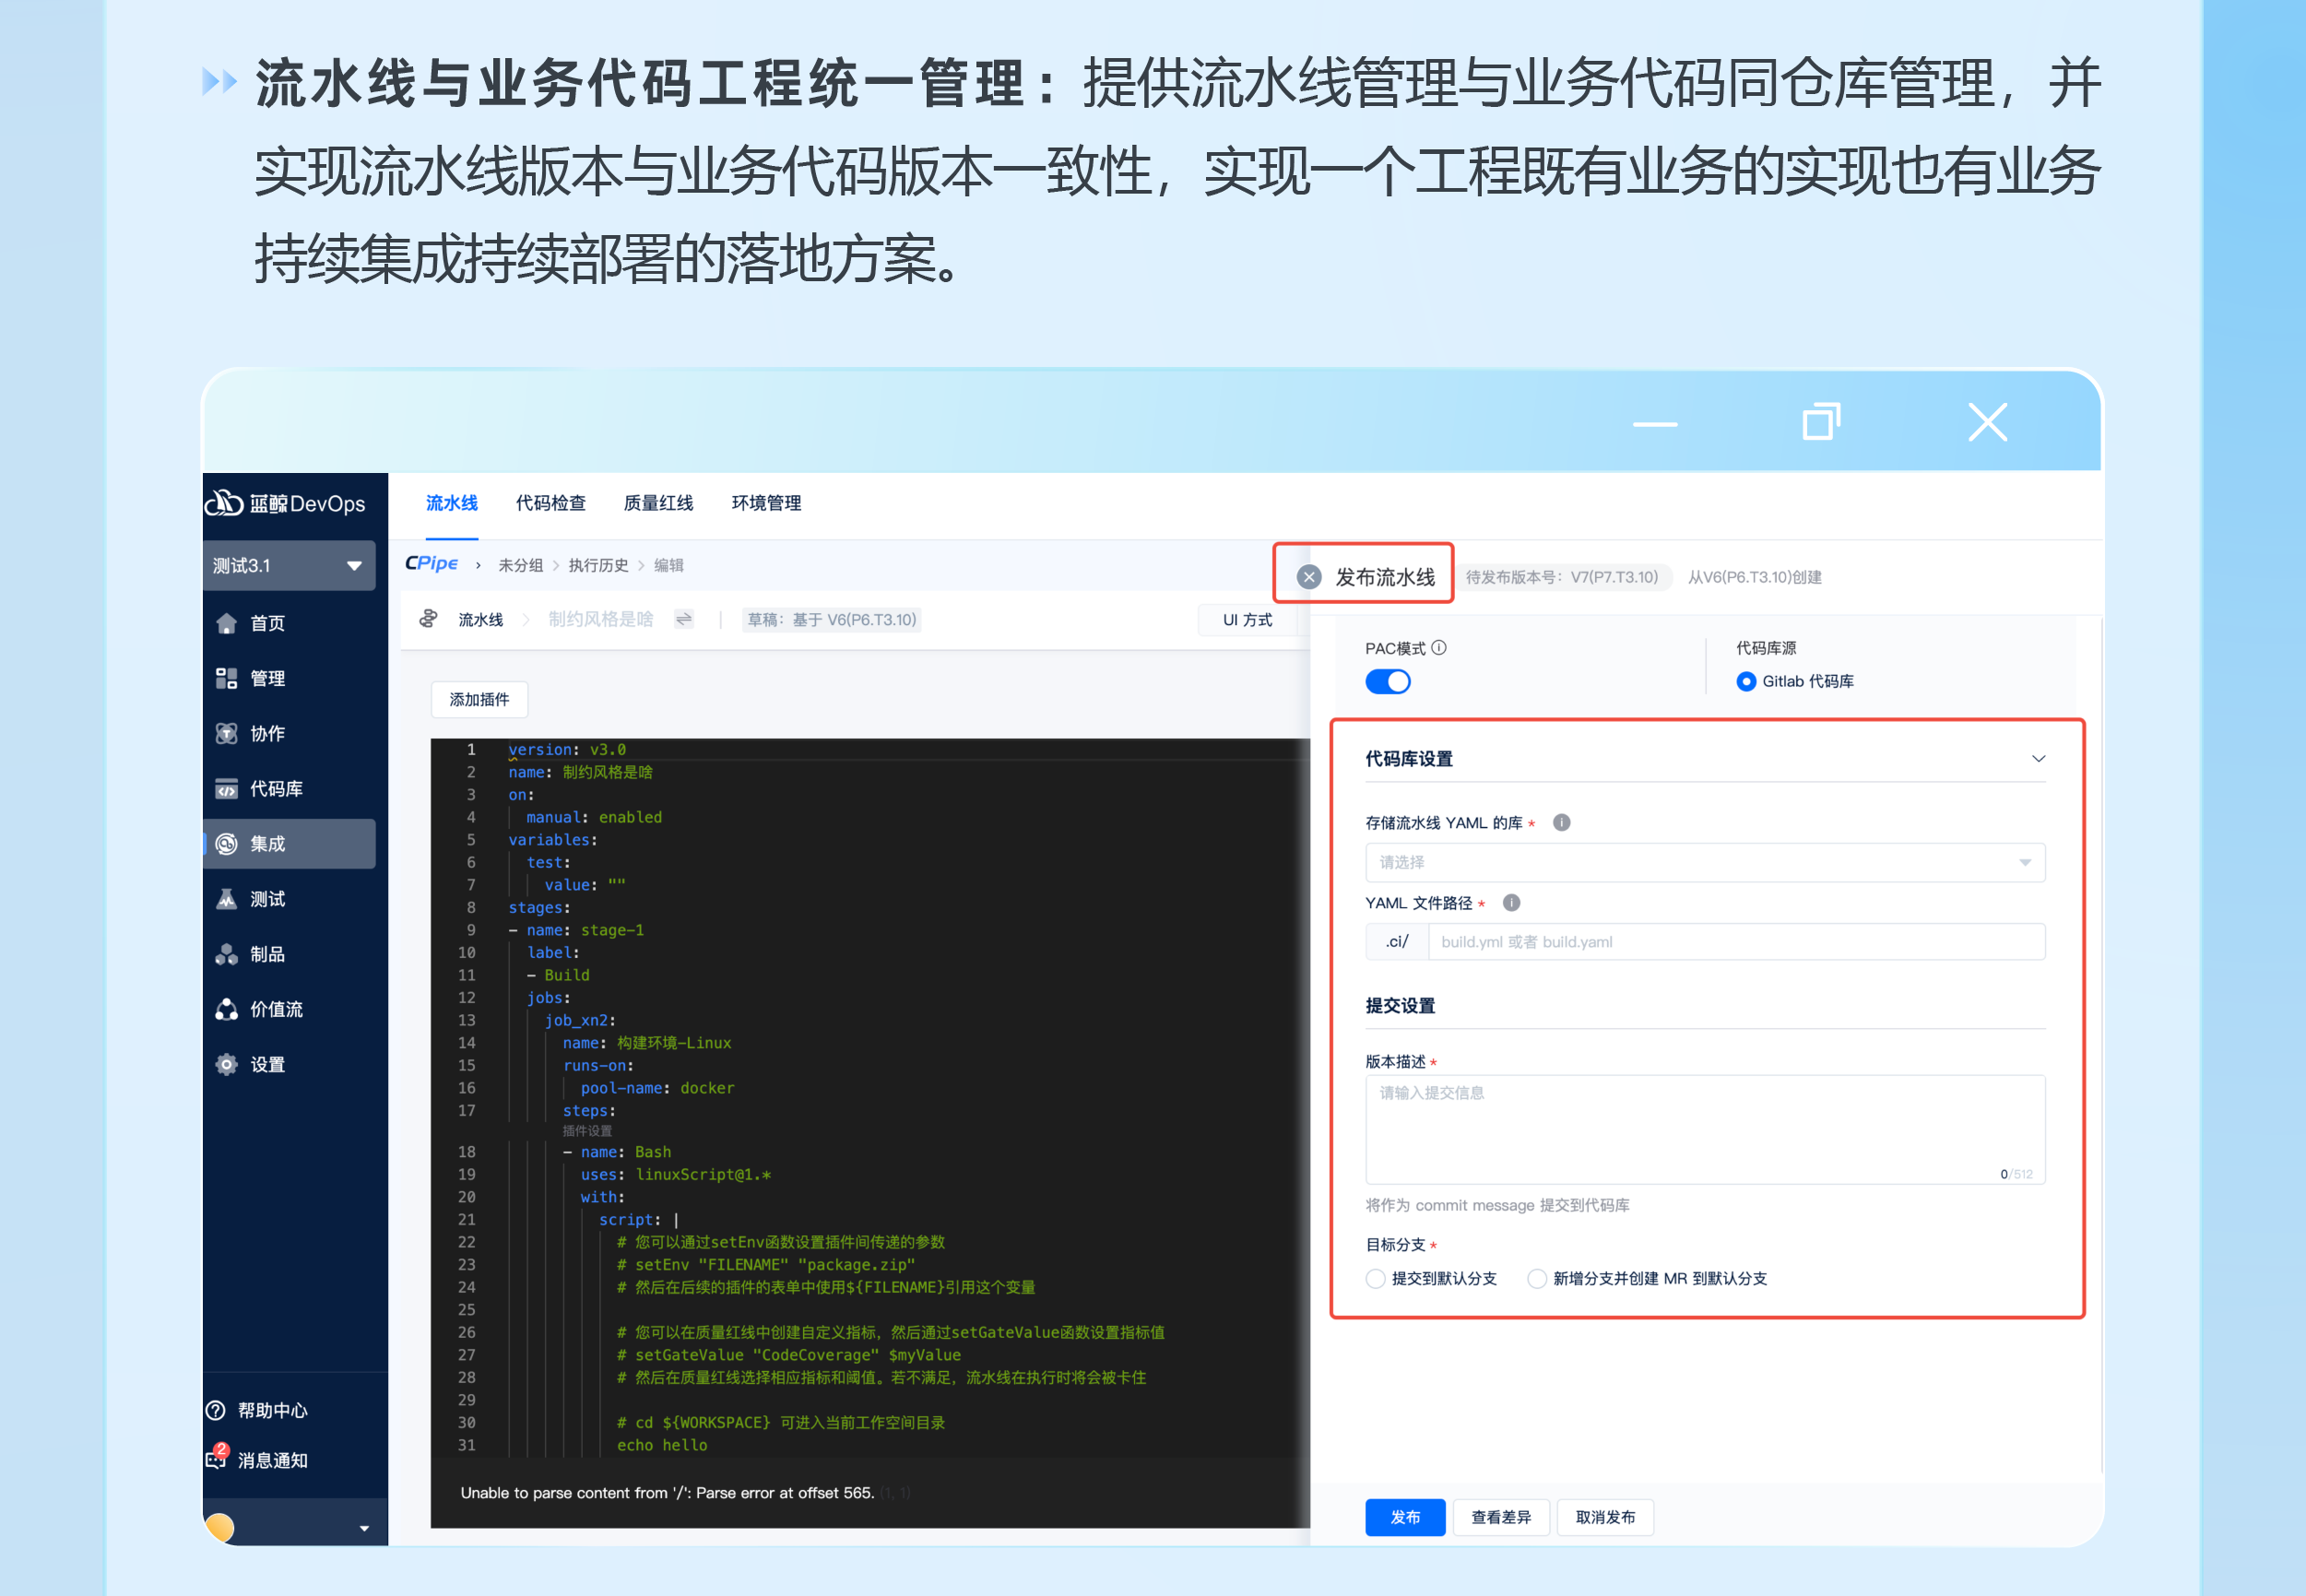Select 提交到默认分支 radio option

point(1376,1278)
